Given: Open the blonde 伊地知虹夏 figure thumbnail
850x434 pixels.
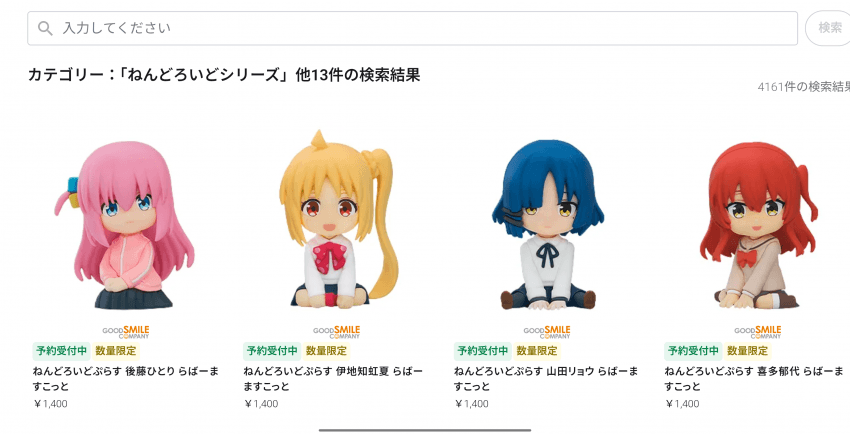Looking at the screenshot, I should 336,219.
